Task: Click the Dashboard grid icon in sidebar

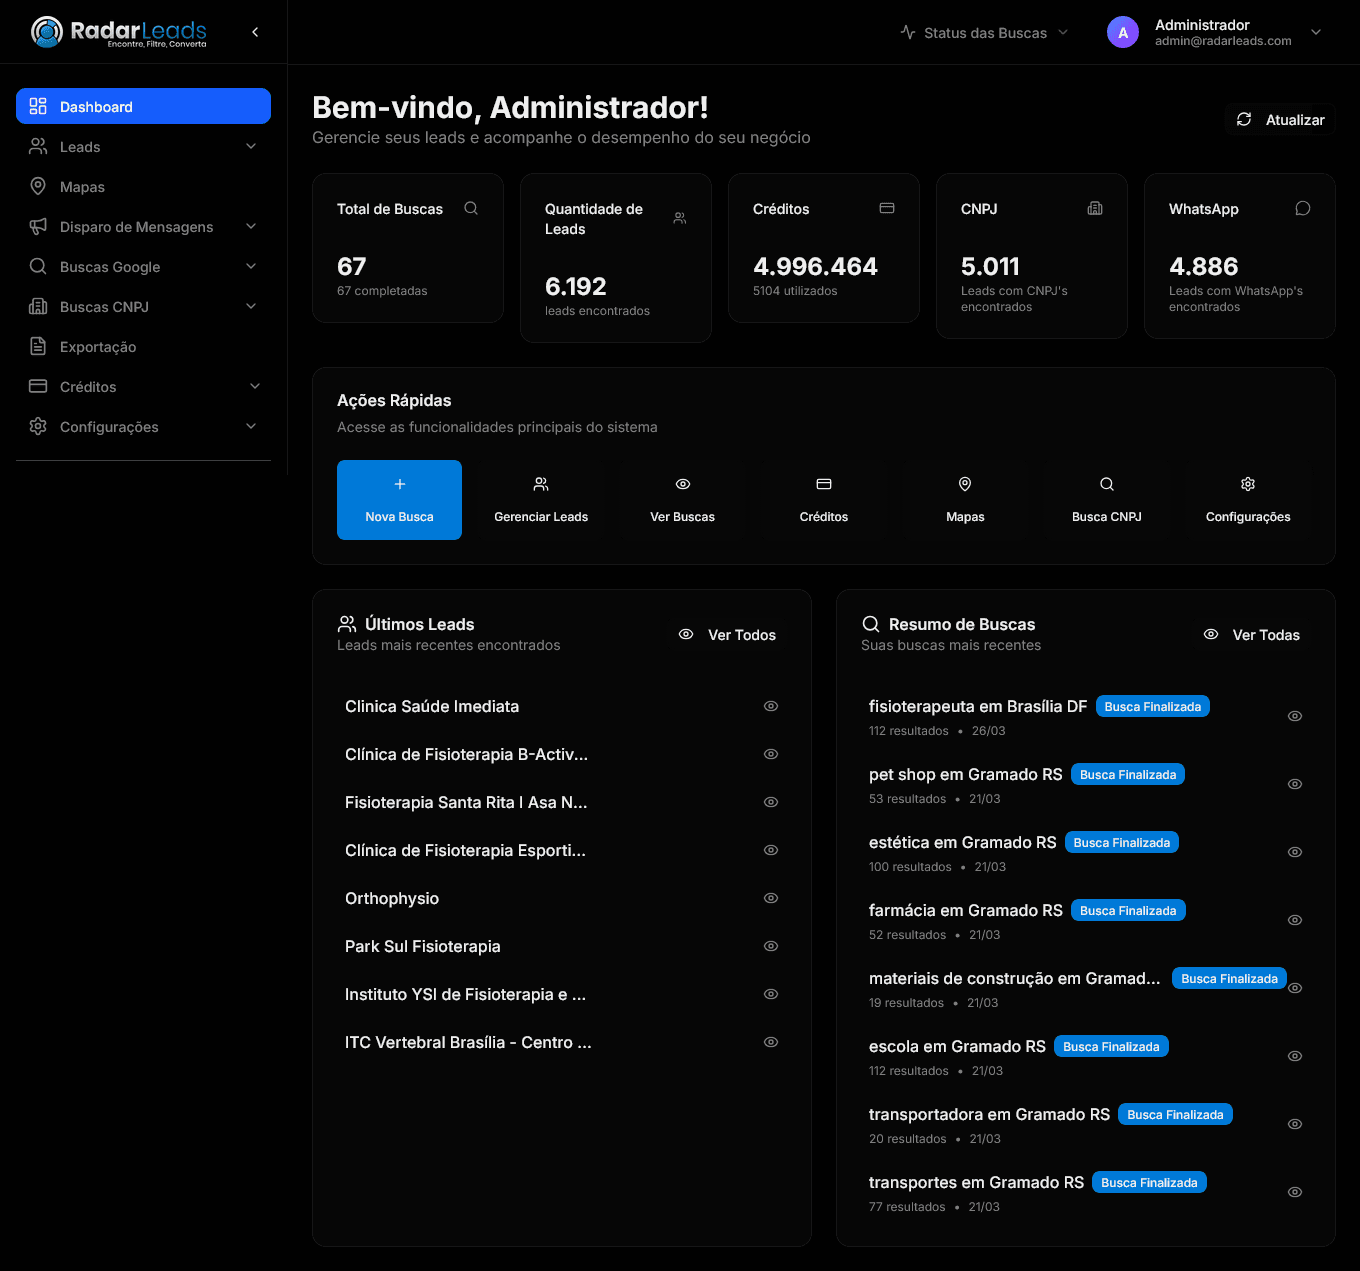Action: pyautogui.click(x=38, y=106)
